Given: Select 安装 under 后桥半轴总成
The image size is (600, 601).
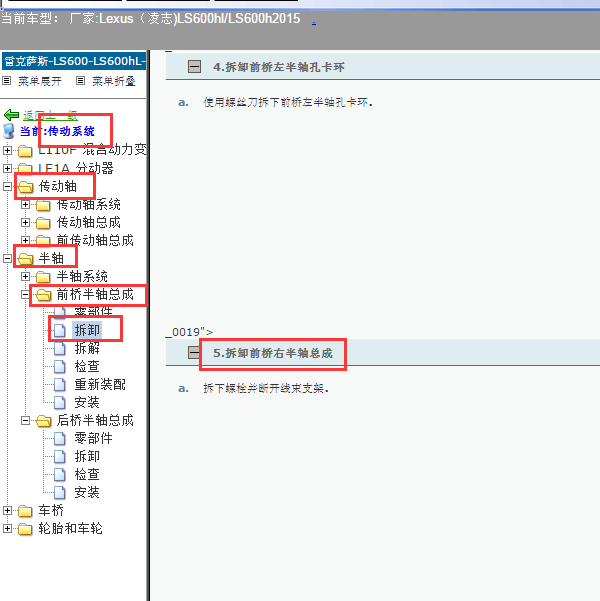Looking at the screenshot, I should pyautogui.click(x=87, y=492).
